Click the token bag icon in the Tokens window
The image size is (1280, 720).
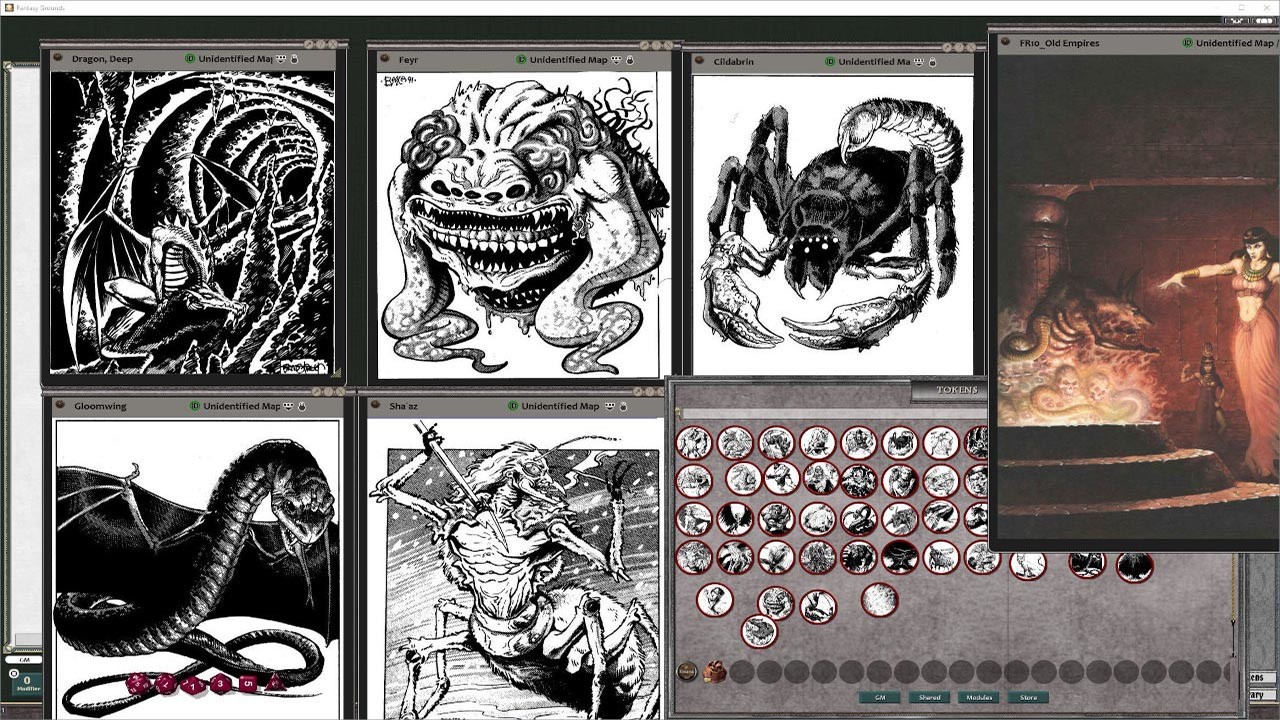(x=715, y=672)
